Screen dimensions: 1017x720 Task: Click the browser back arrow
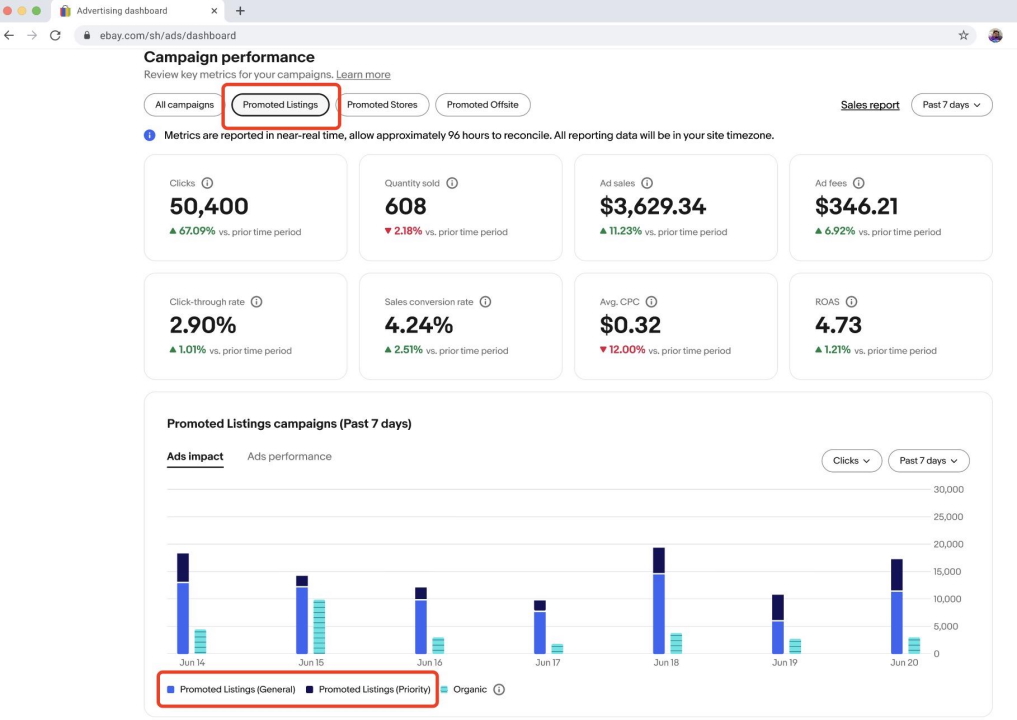(x=9, y=35)
